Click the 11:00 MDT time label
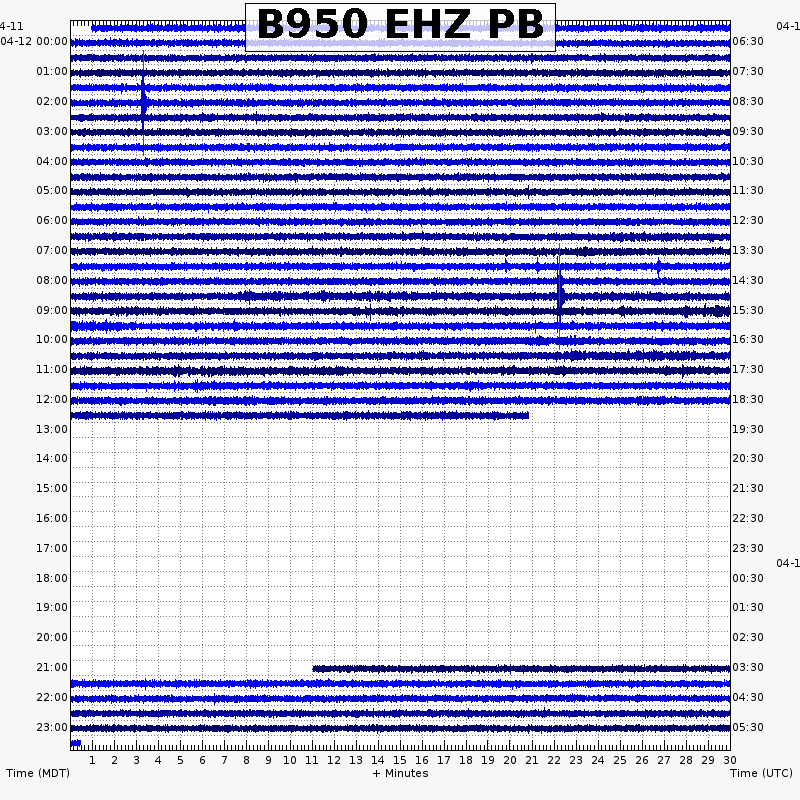Screen dimensions: 800x800 tap(52, 370)
